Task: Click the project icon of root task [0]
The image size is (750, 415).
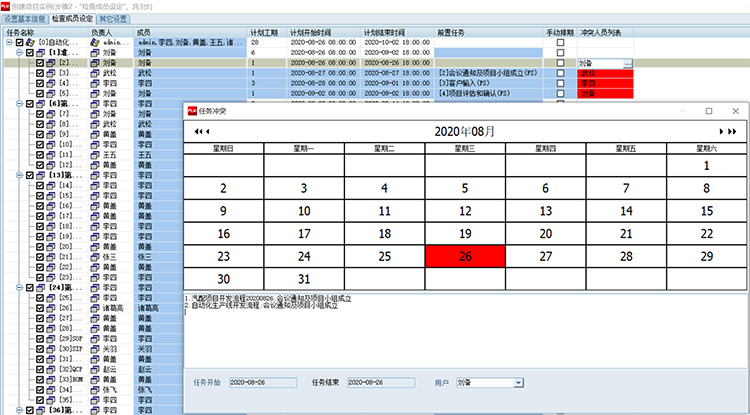Action: (x=29, y=43)
